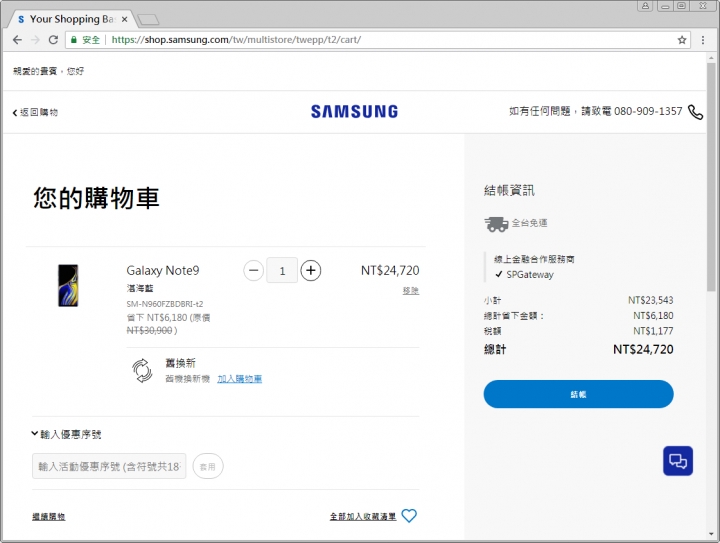Image resolution: width=720 pixels, height=543 pixels.
Task: Click 加入購物車 link for trade-in
Action: point(239,379)
